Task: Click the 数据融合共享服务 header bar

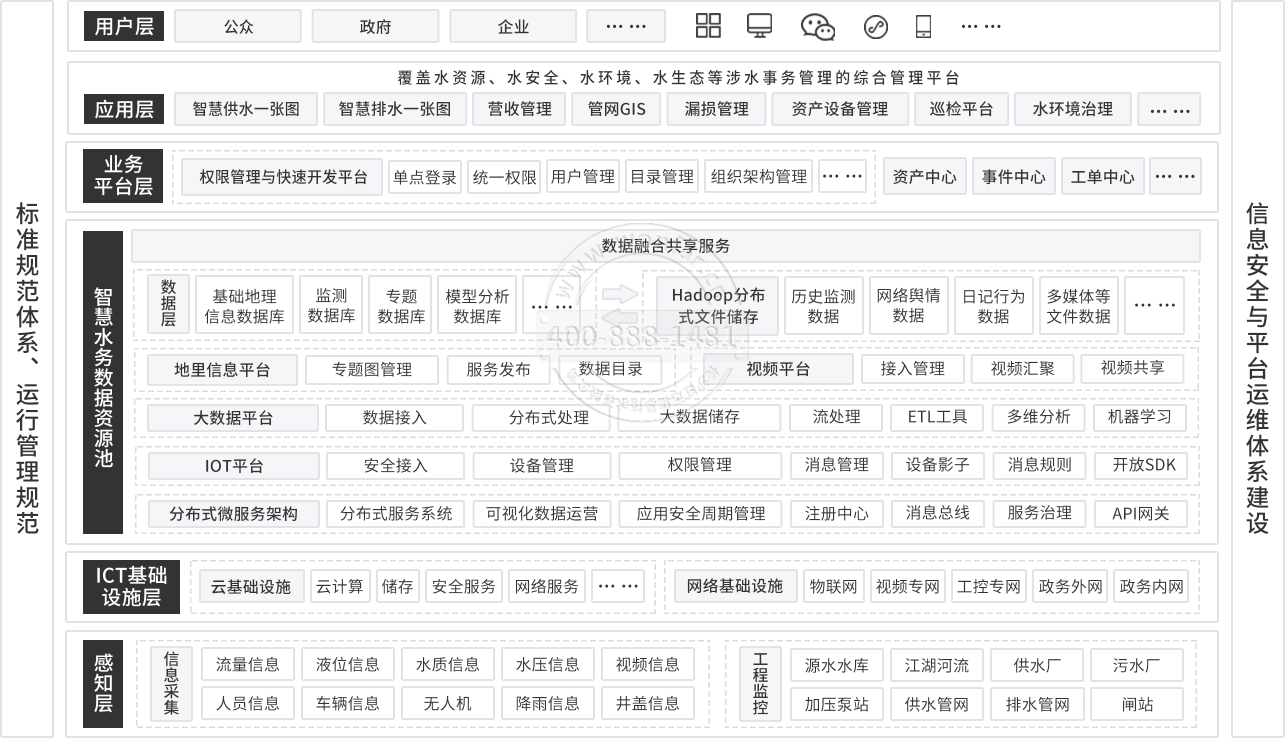Action: pos(665,246)
